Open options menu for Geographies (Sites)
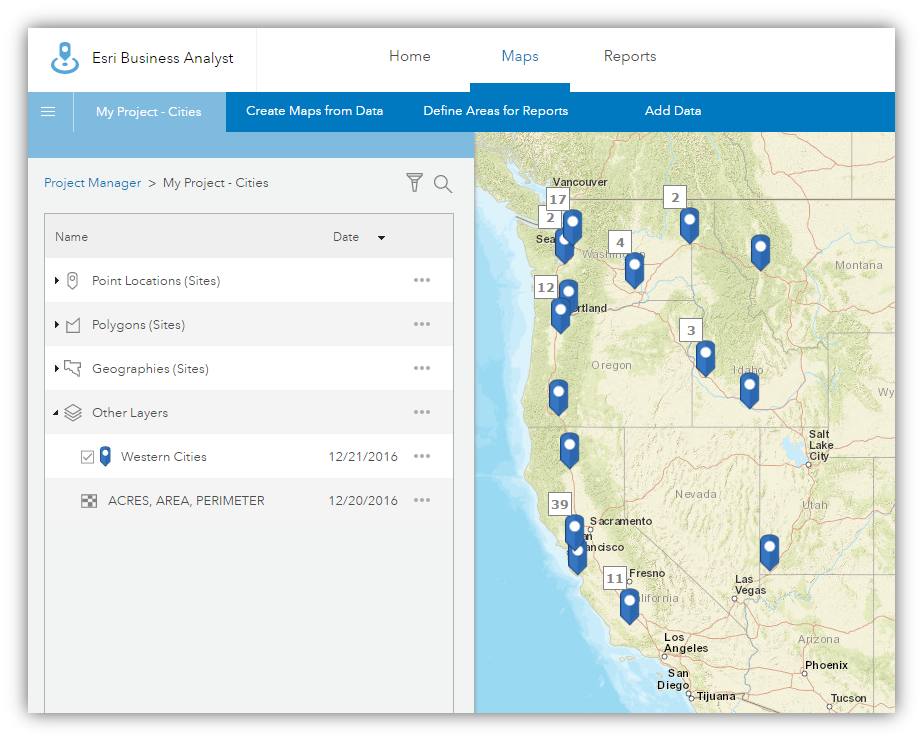The width and height of the screenshot is (923, 741). coord(421,368)
